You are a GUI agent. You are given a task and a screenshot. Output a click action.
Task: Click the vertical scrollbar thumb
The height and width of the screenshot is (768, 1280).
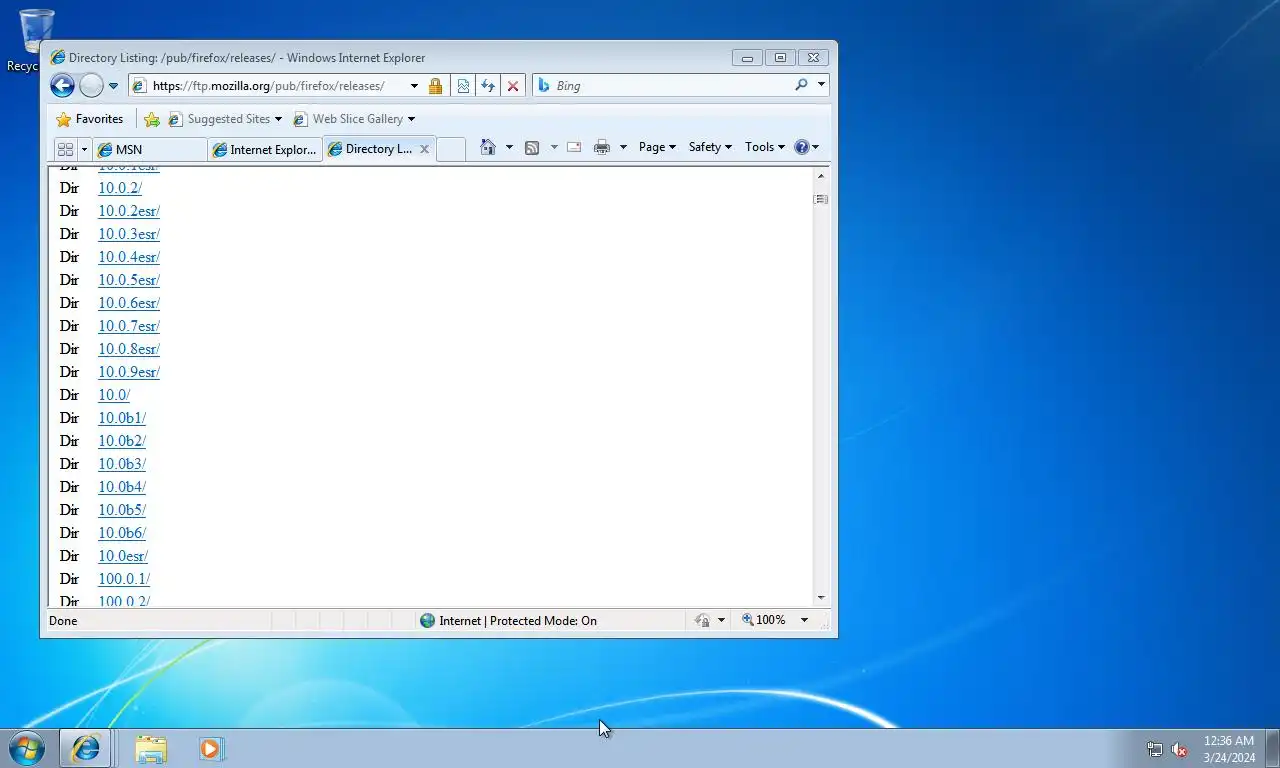821,199
